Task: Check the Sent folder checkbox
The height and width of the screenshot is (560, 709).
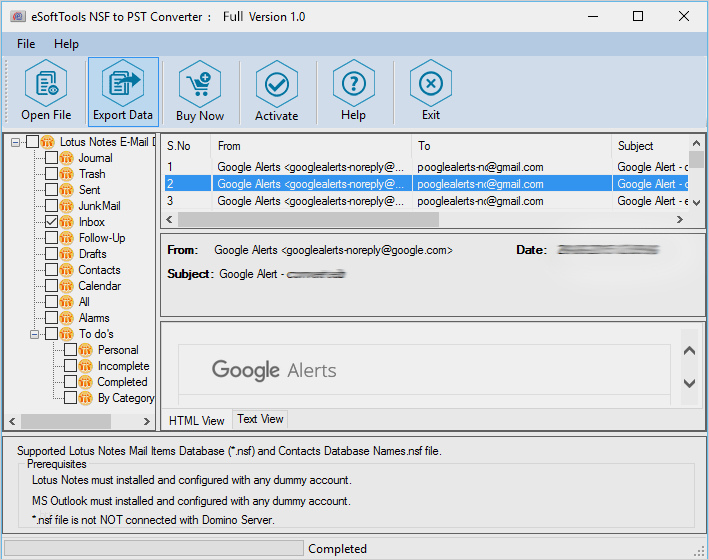Action: coord(52,190)
